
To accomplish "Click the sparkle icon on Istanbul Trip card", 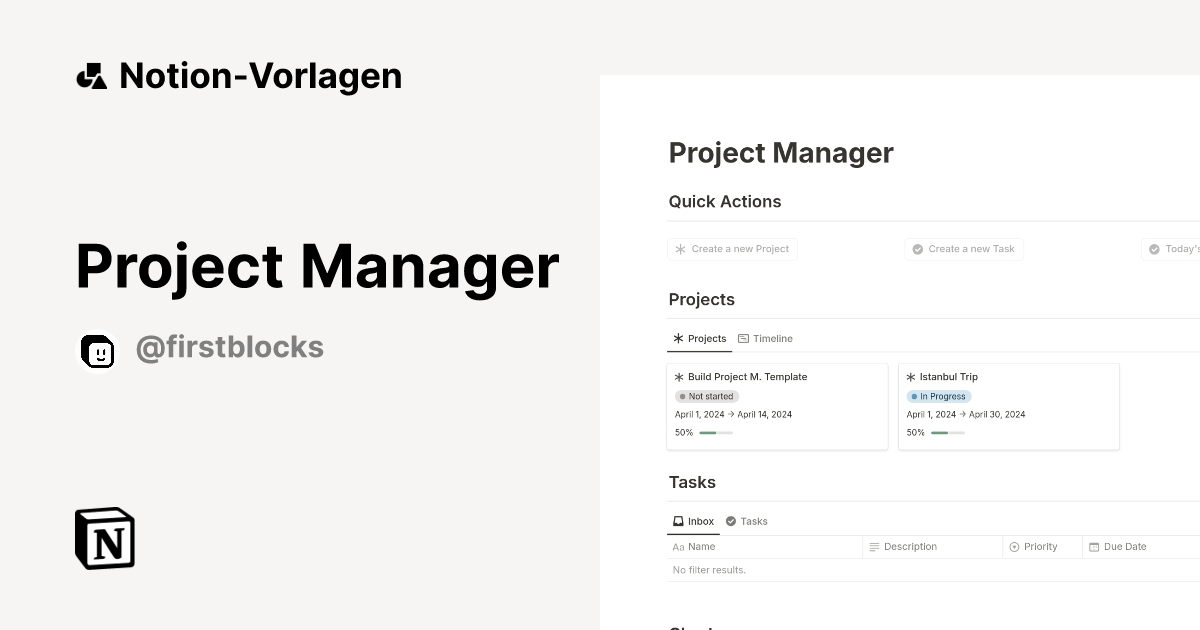I will (911, 377).
